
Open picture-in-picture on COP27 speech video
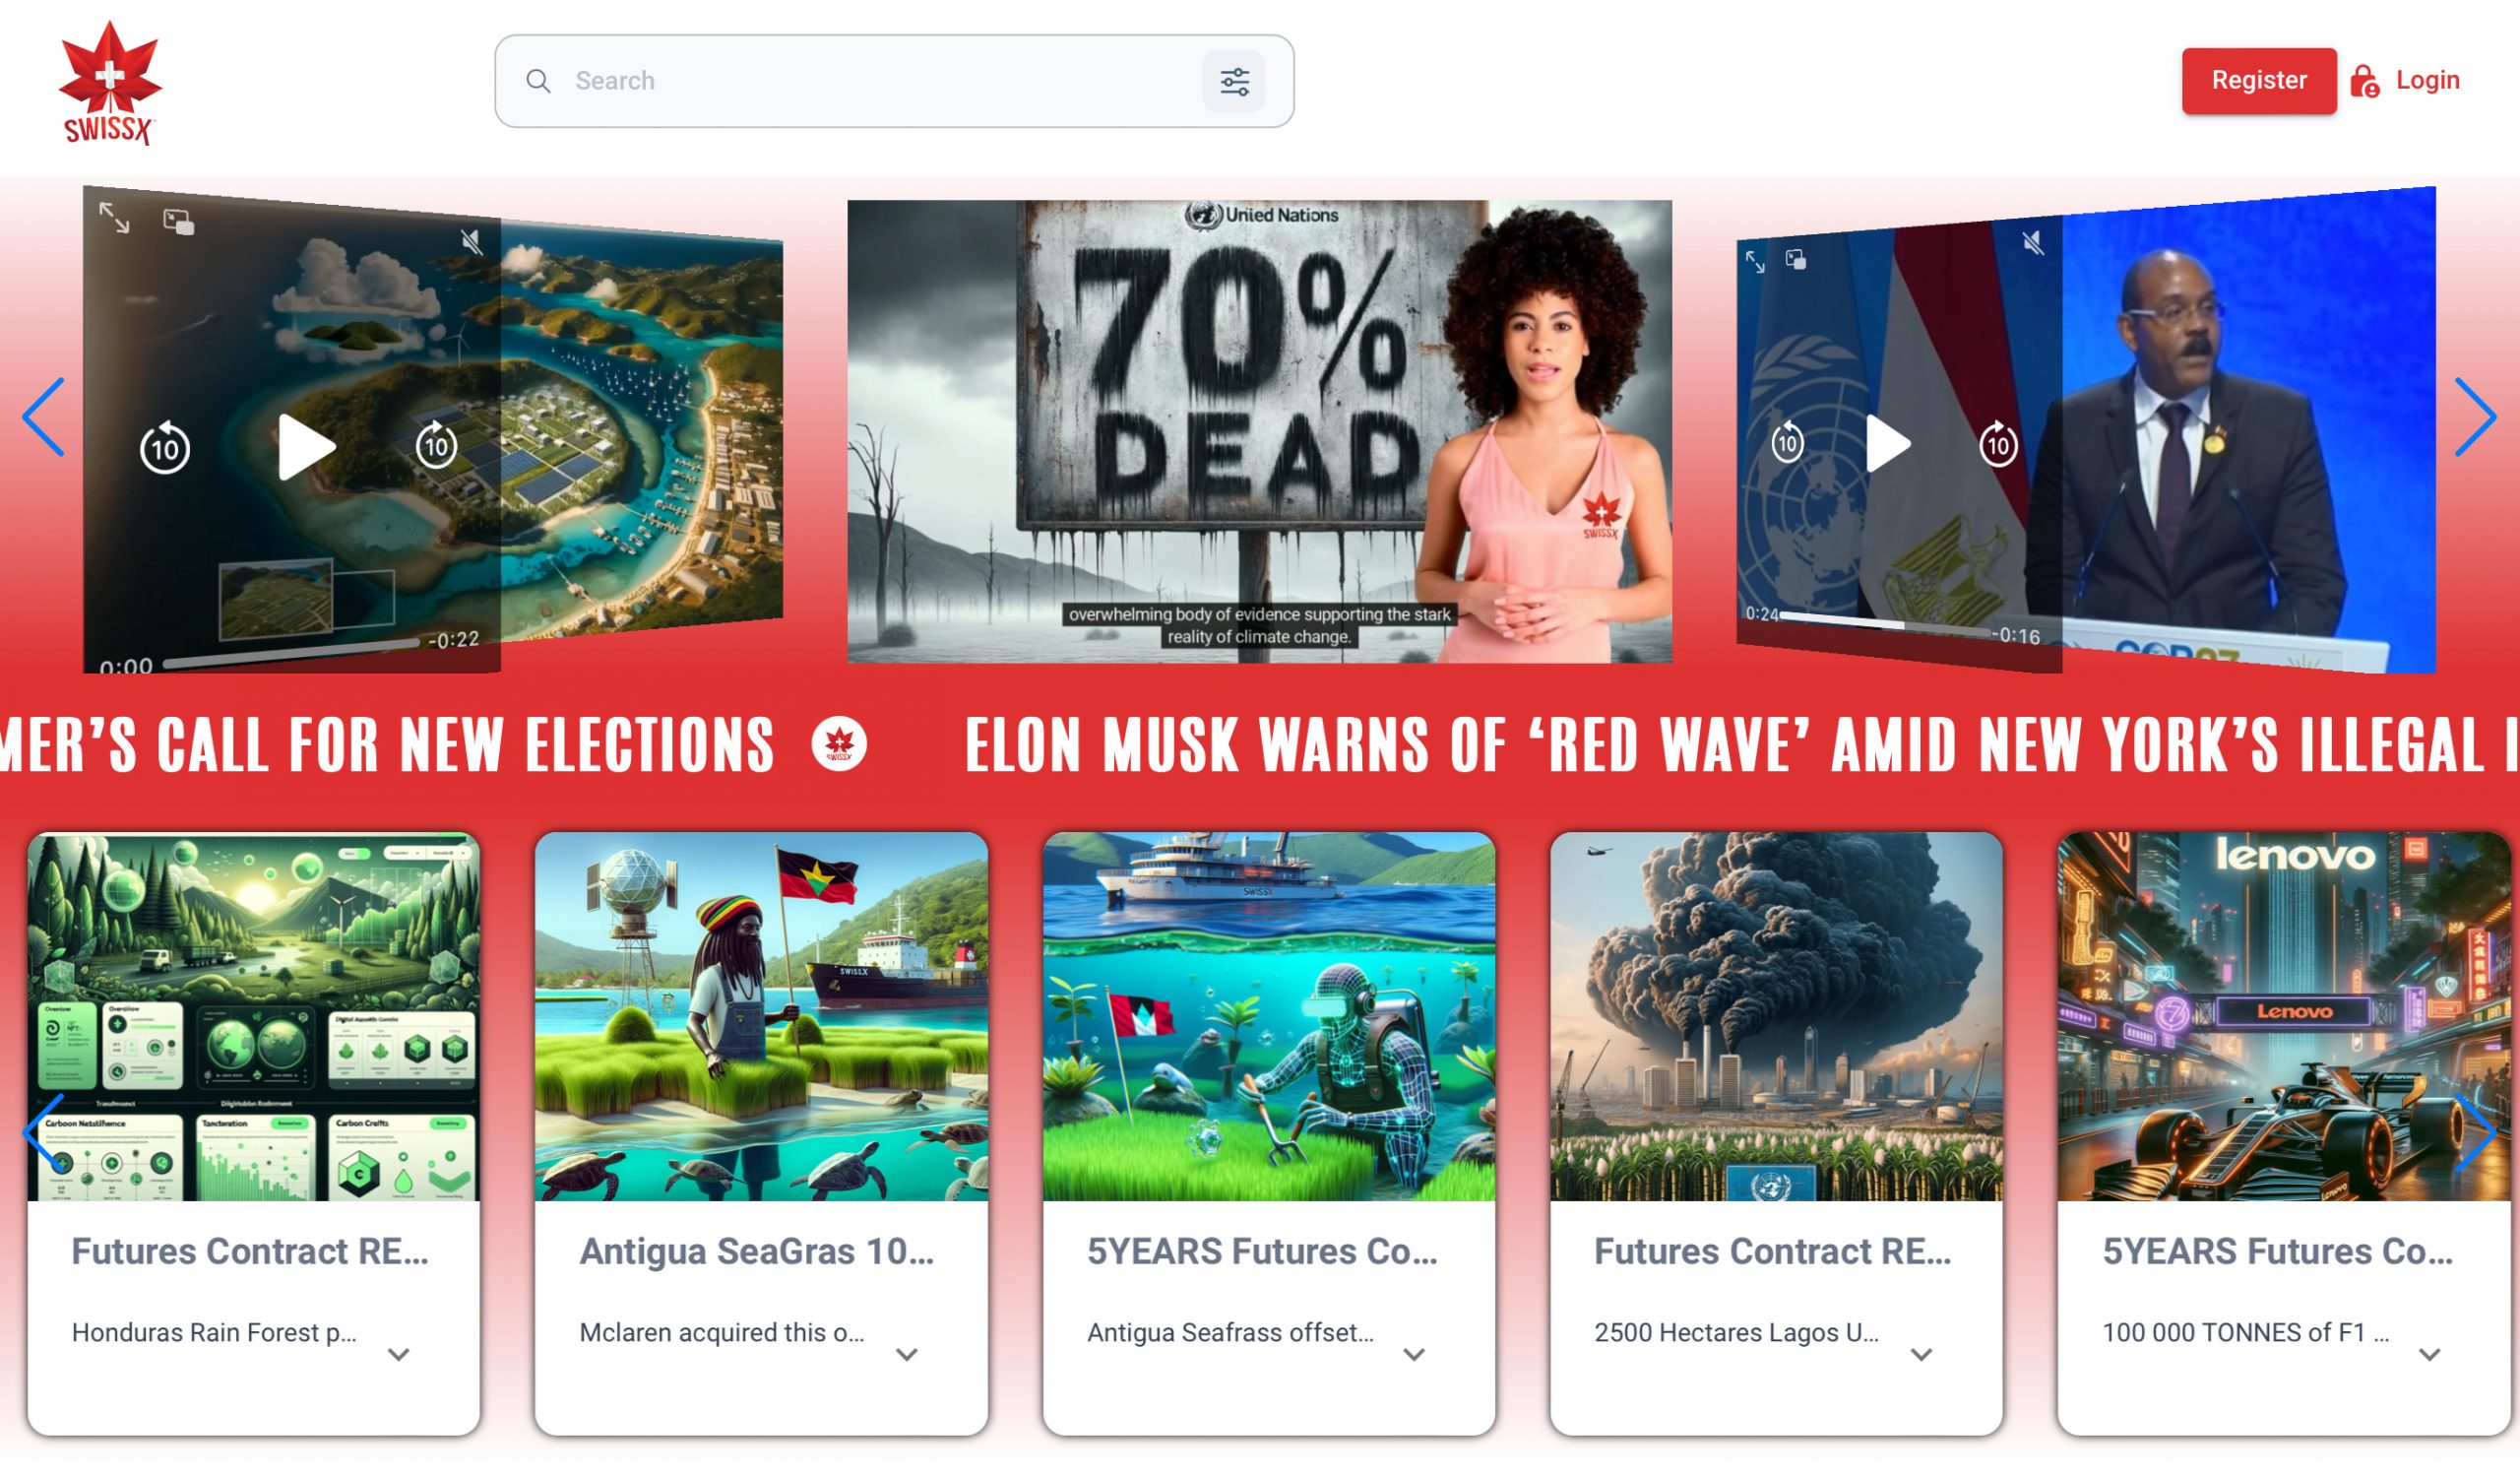click(x=1796, y=260)
